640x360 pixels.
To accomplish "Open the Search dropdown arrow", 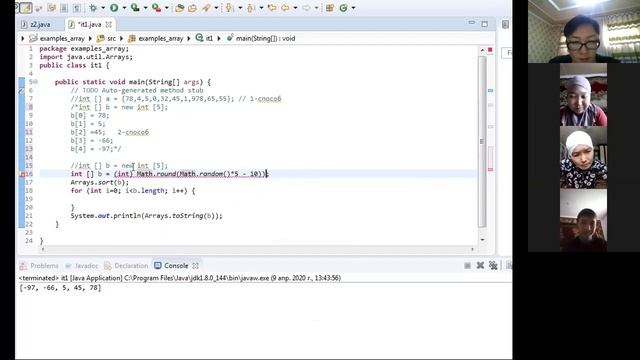I will click(216, 8).
